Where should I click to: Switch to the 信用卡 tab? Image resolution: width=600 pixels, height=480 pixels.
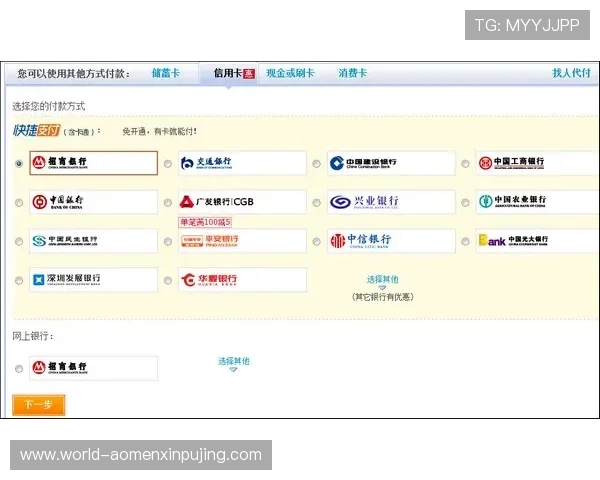pos(228,73)
